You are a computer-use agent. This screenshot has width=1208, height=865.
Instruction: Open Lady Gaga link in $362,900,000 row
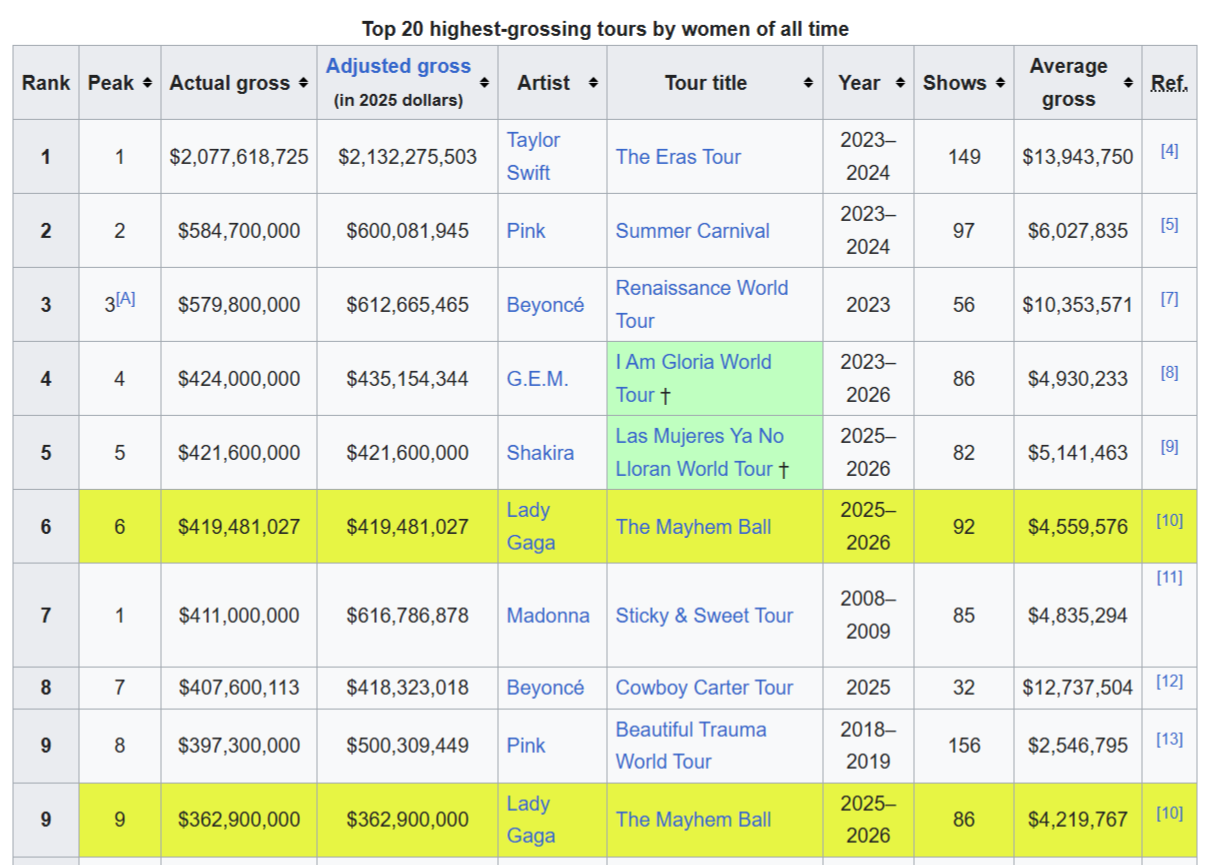click(x=531, y=820)
